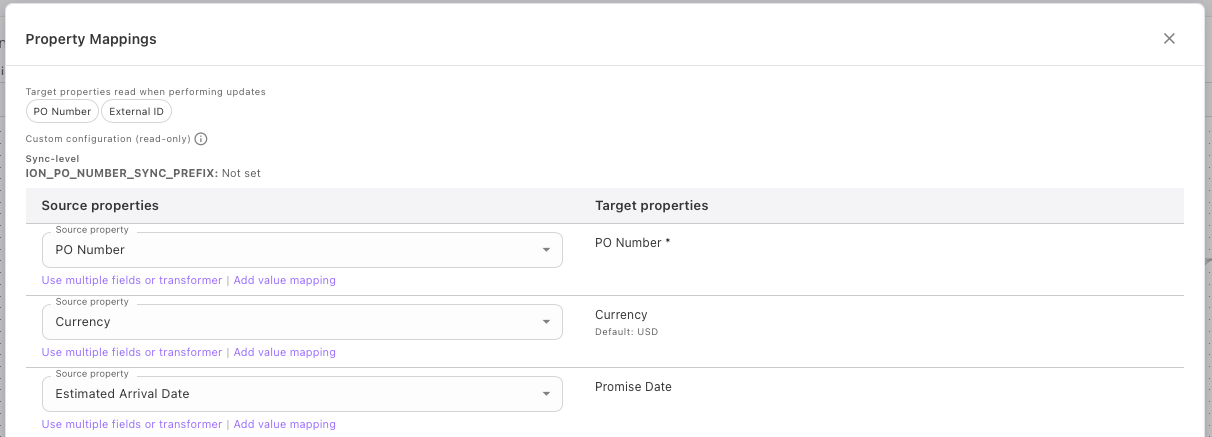Add value mapping for the Currency row
The image size is (1212, 437).
click(x=285, y=352)
